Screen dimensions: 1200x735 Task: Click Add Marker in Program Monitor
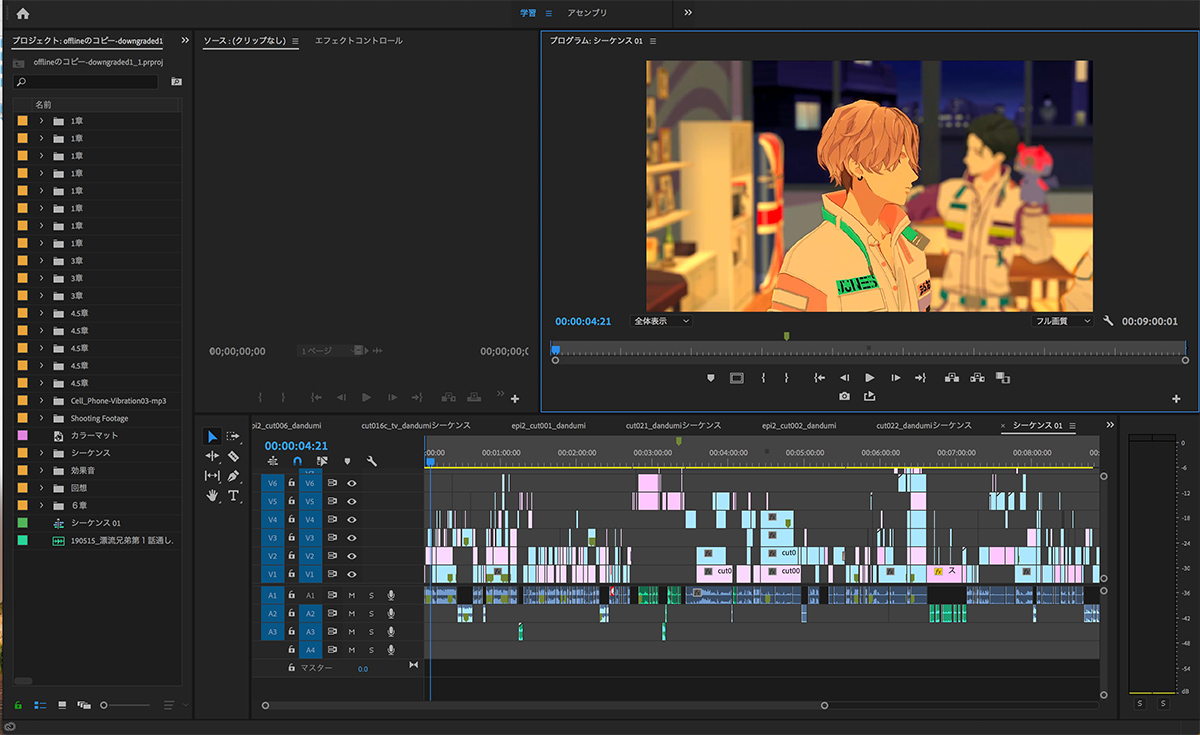tap(711, 378)
